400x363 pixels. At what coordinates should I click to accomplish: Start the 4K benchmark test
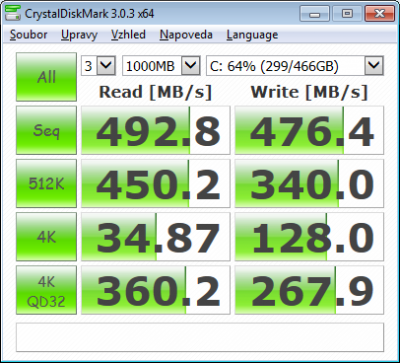click(x=46, y=237)
